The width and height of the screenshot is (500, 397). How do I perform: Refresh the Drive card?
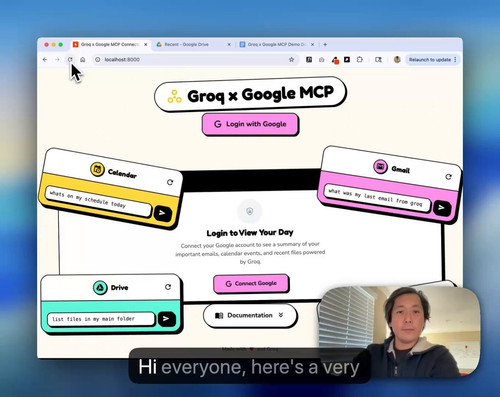[x=168, y=287]
